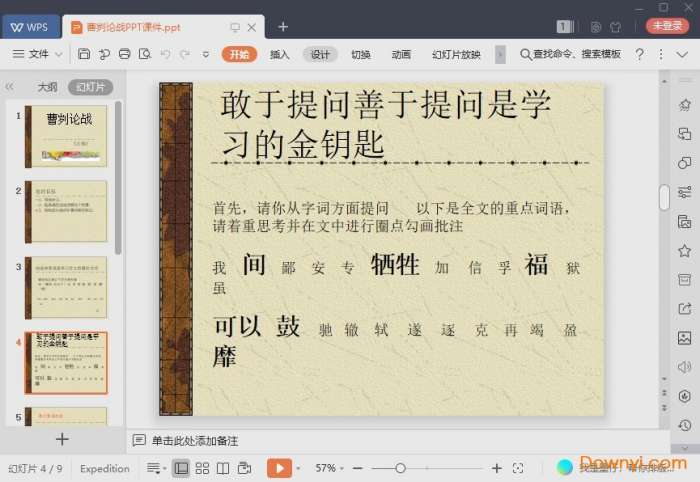Screen dimensions: 700x482
Task: Collapse the ribbon with the chevron
Action: (x=682, y=54)
